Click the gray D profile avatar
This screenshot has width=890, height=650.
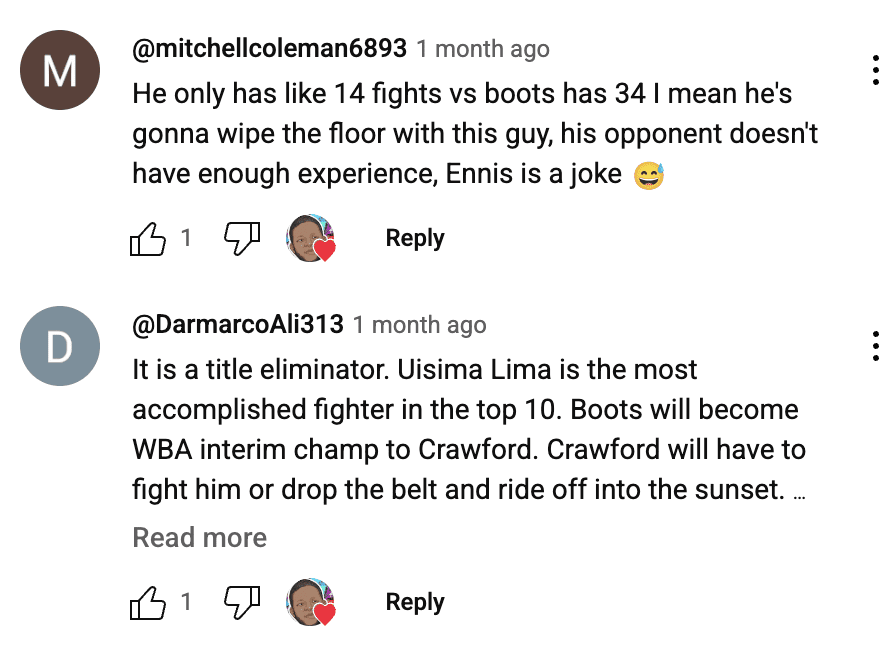coord(61,346)
